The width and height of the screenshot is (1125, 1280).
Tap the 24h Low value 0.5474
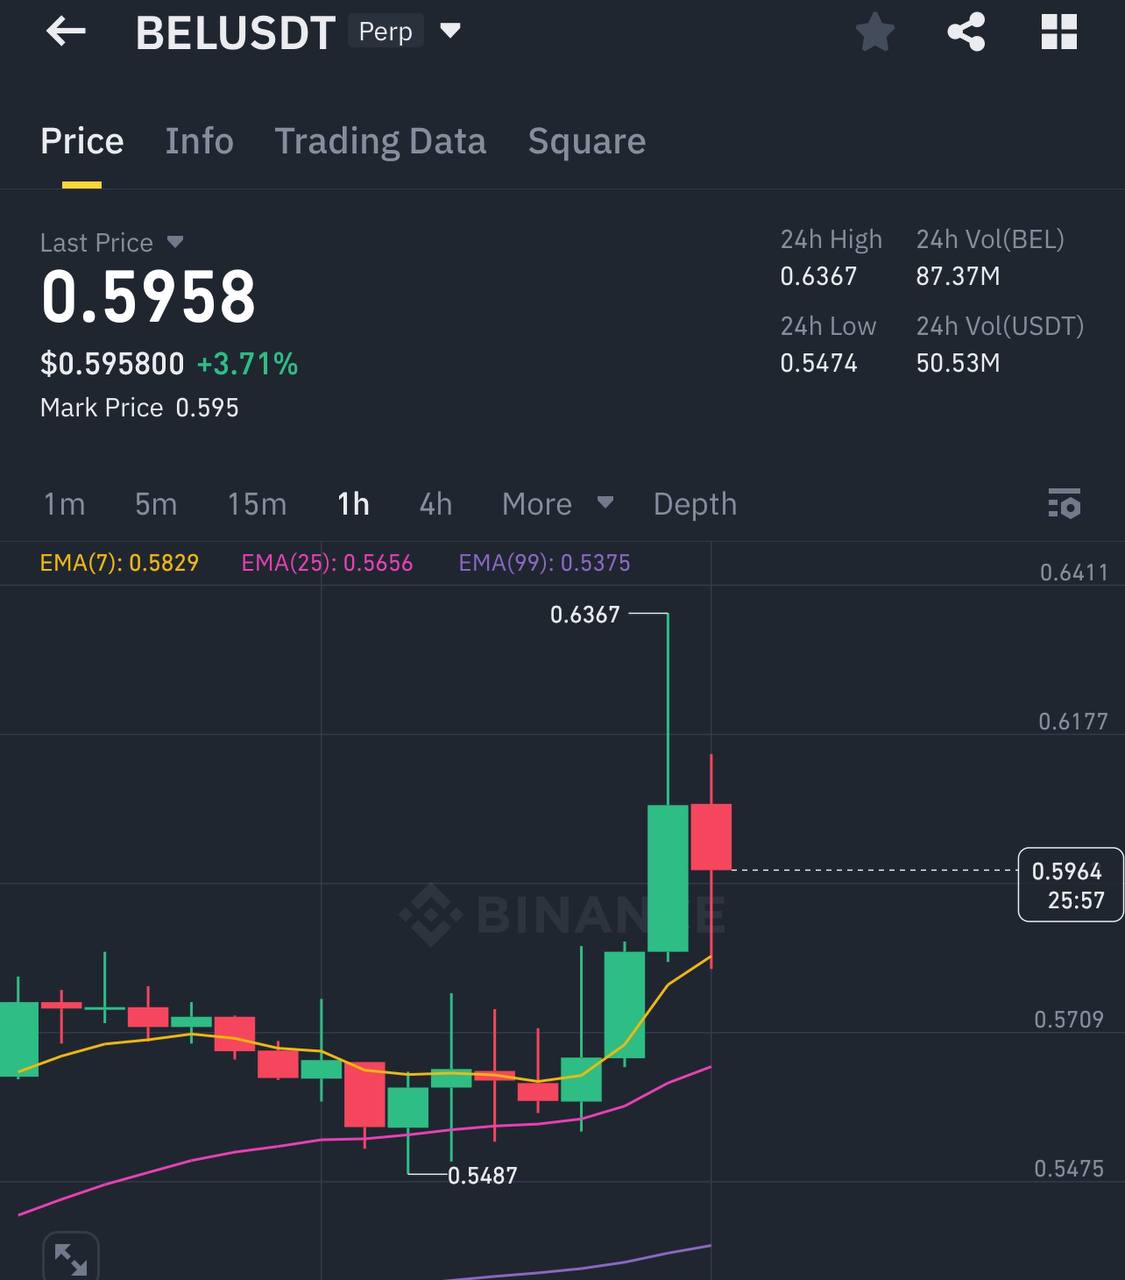[x=818, y=363]
